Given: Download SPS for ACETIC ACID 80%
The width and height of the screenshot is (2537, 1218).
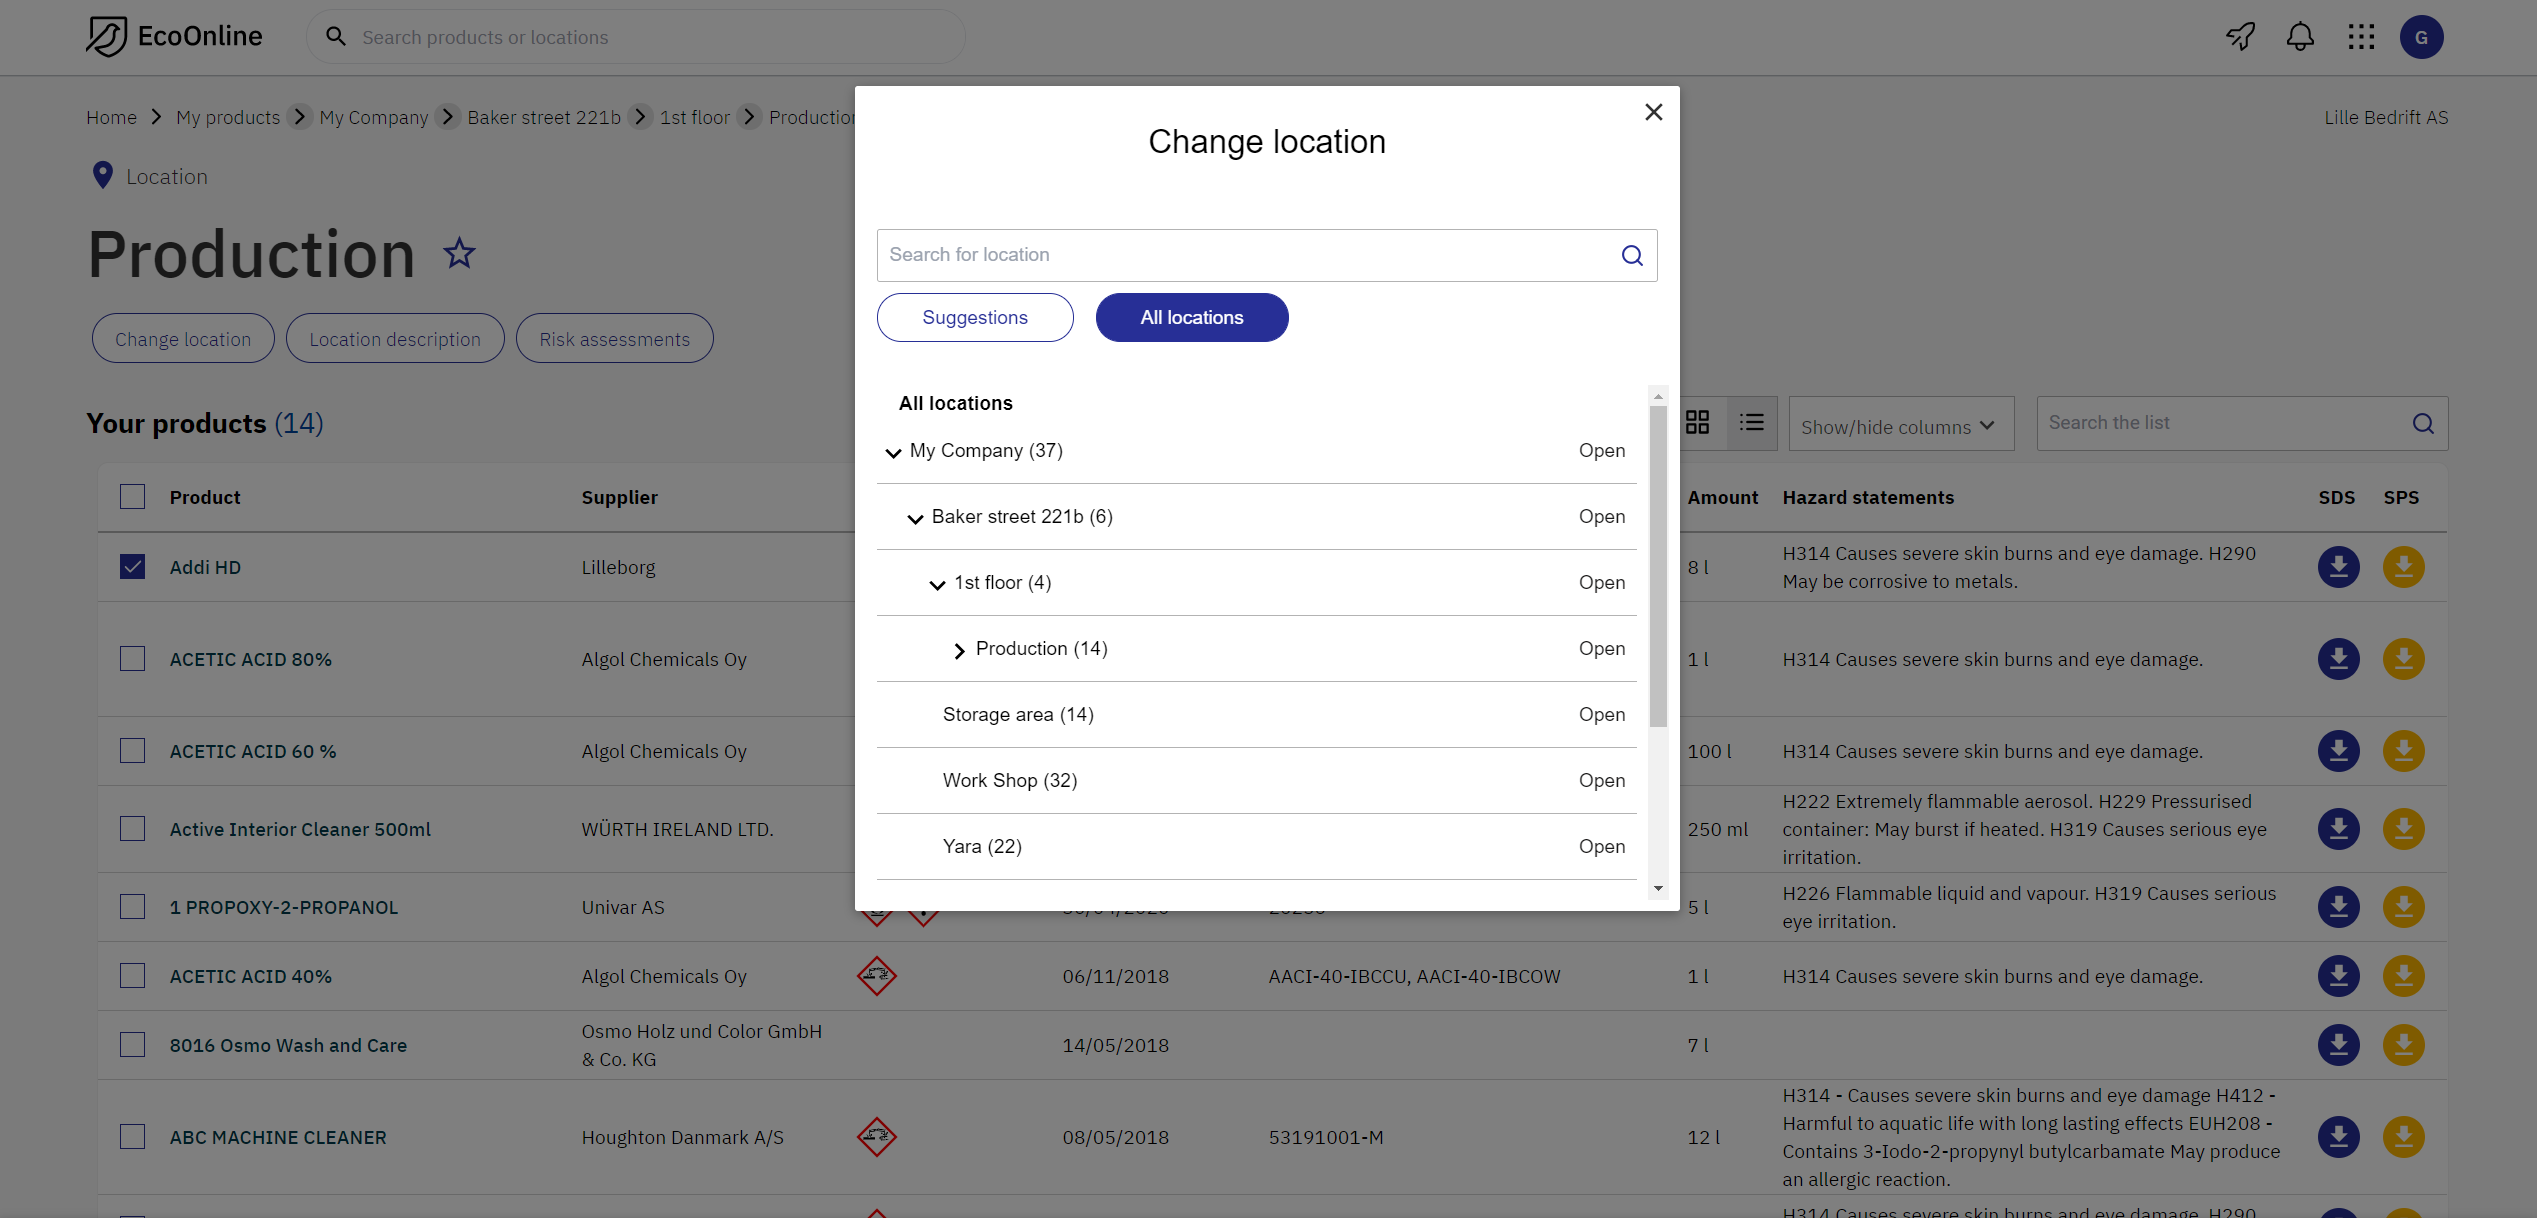Looking at the screenshot, I should tap(2403, 659).
